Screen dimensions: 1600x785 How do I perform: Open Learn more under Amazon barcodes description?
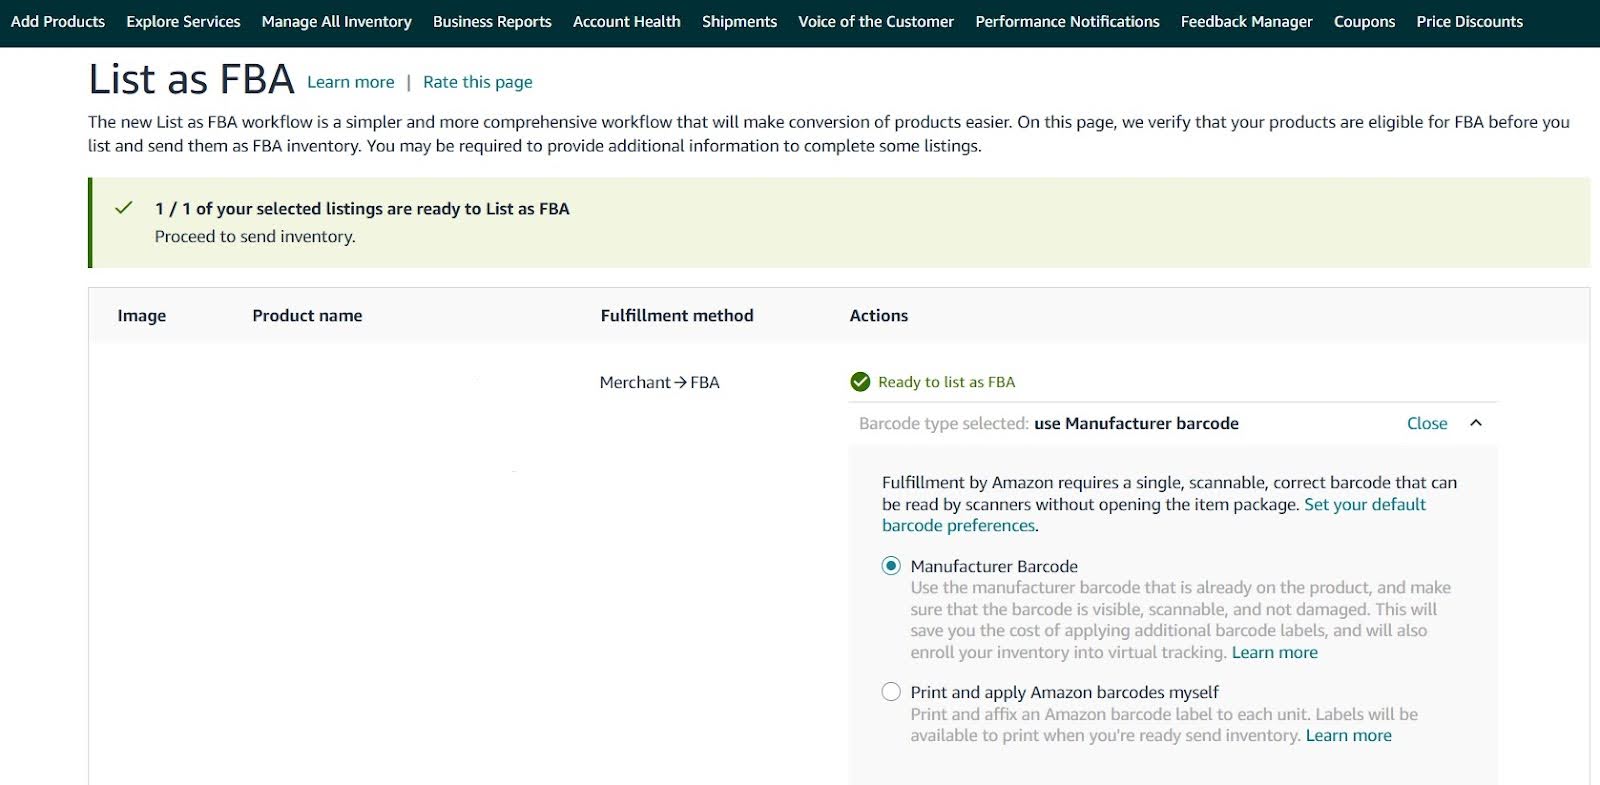[x=1348, y=735]
